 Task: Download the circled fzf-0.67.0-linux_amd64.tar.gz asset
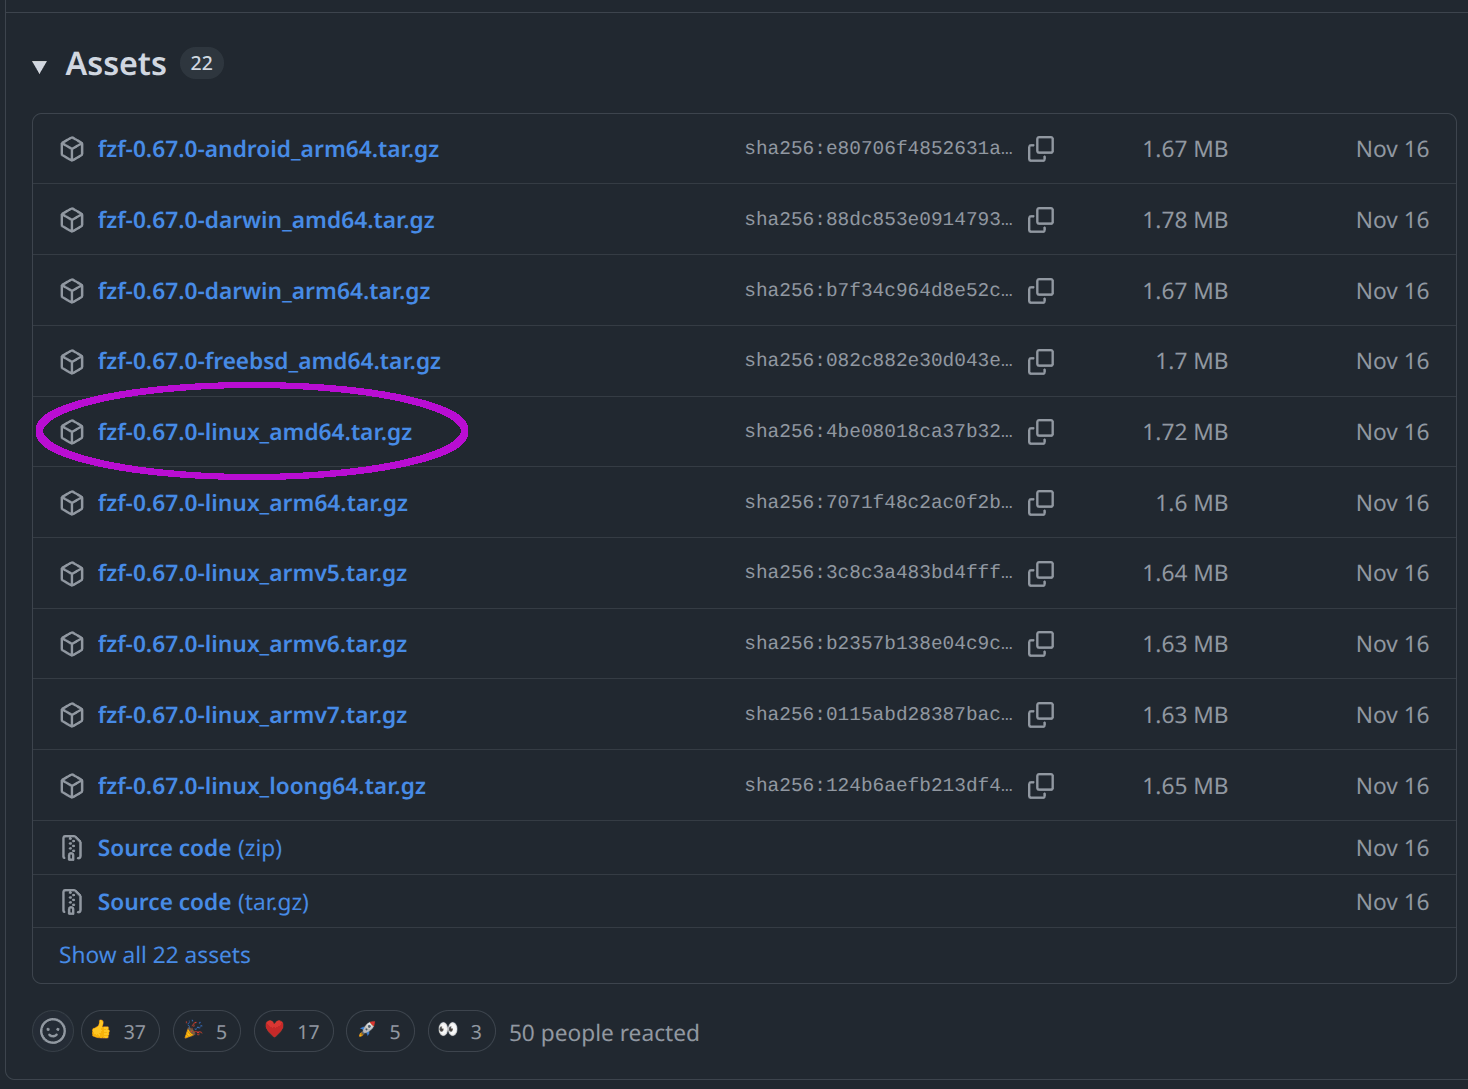tap(255, 431)
